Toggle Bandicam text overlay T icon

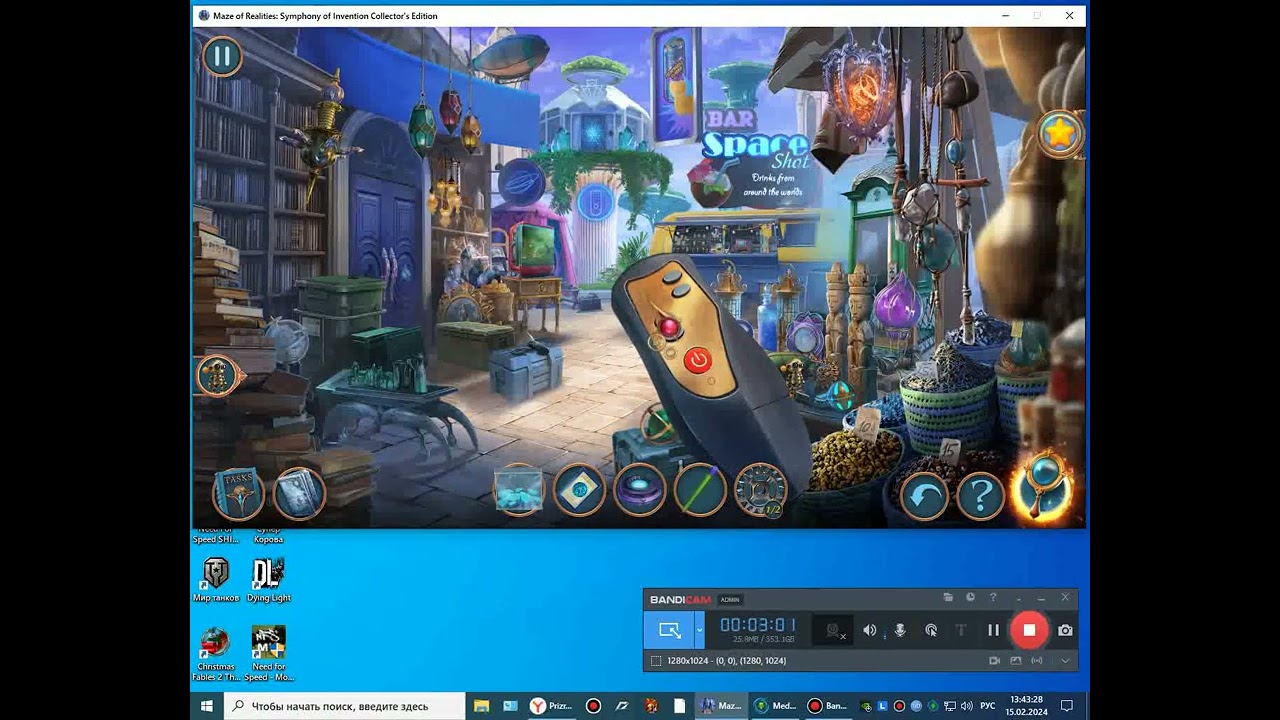[961, 630]
